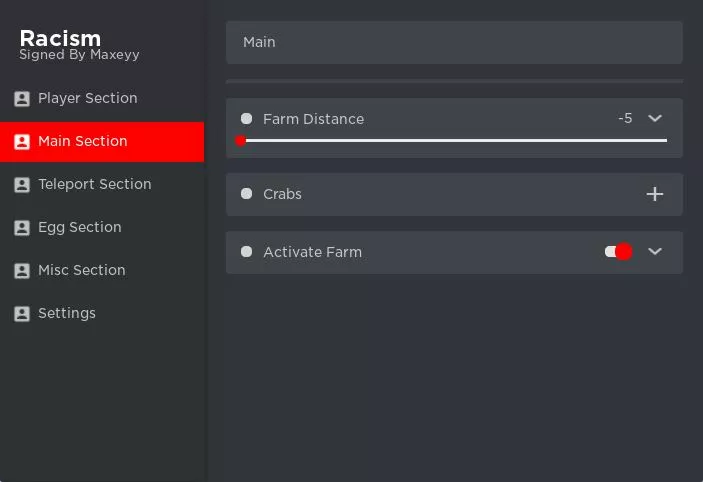Screen dimensions: 703x482
Task: Open the Crabs selection row
Action: [x=454, y=194]
